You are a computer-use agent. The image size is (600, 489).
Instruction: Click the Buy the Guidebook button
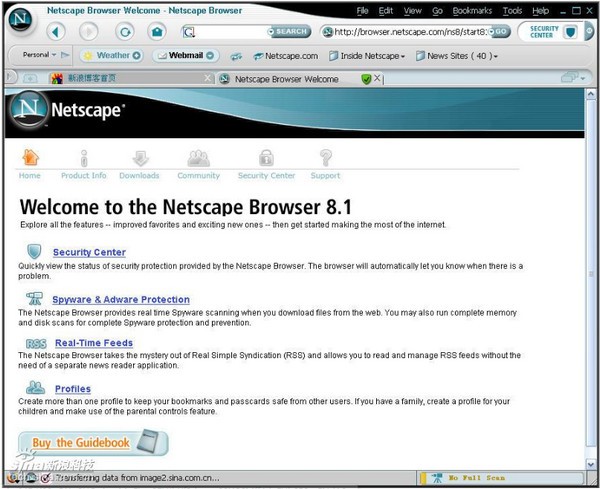pos(92,442)
